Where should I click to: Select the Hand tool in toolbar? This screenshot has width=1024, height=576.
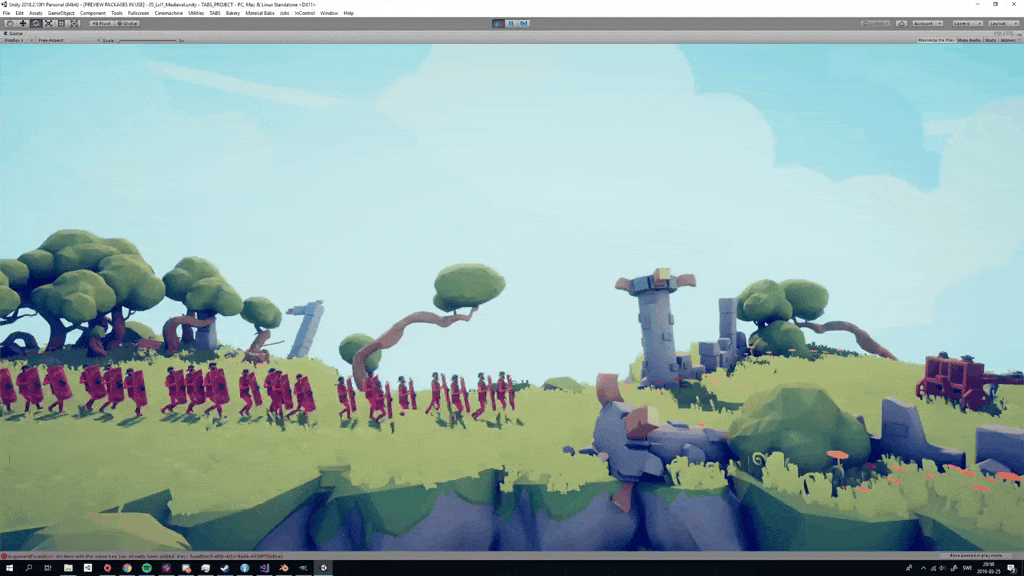coord(10,23)
